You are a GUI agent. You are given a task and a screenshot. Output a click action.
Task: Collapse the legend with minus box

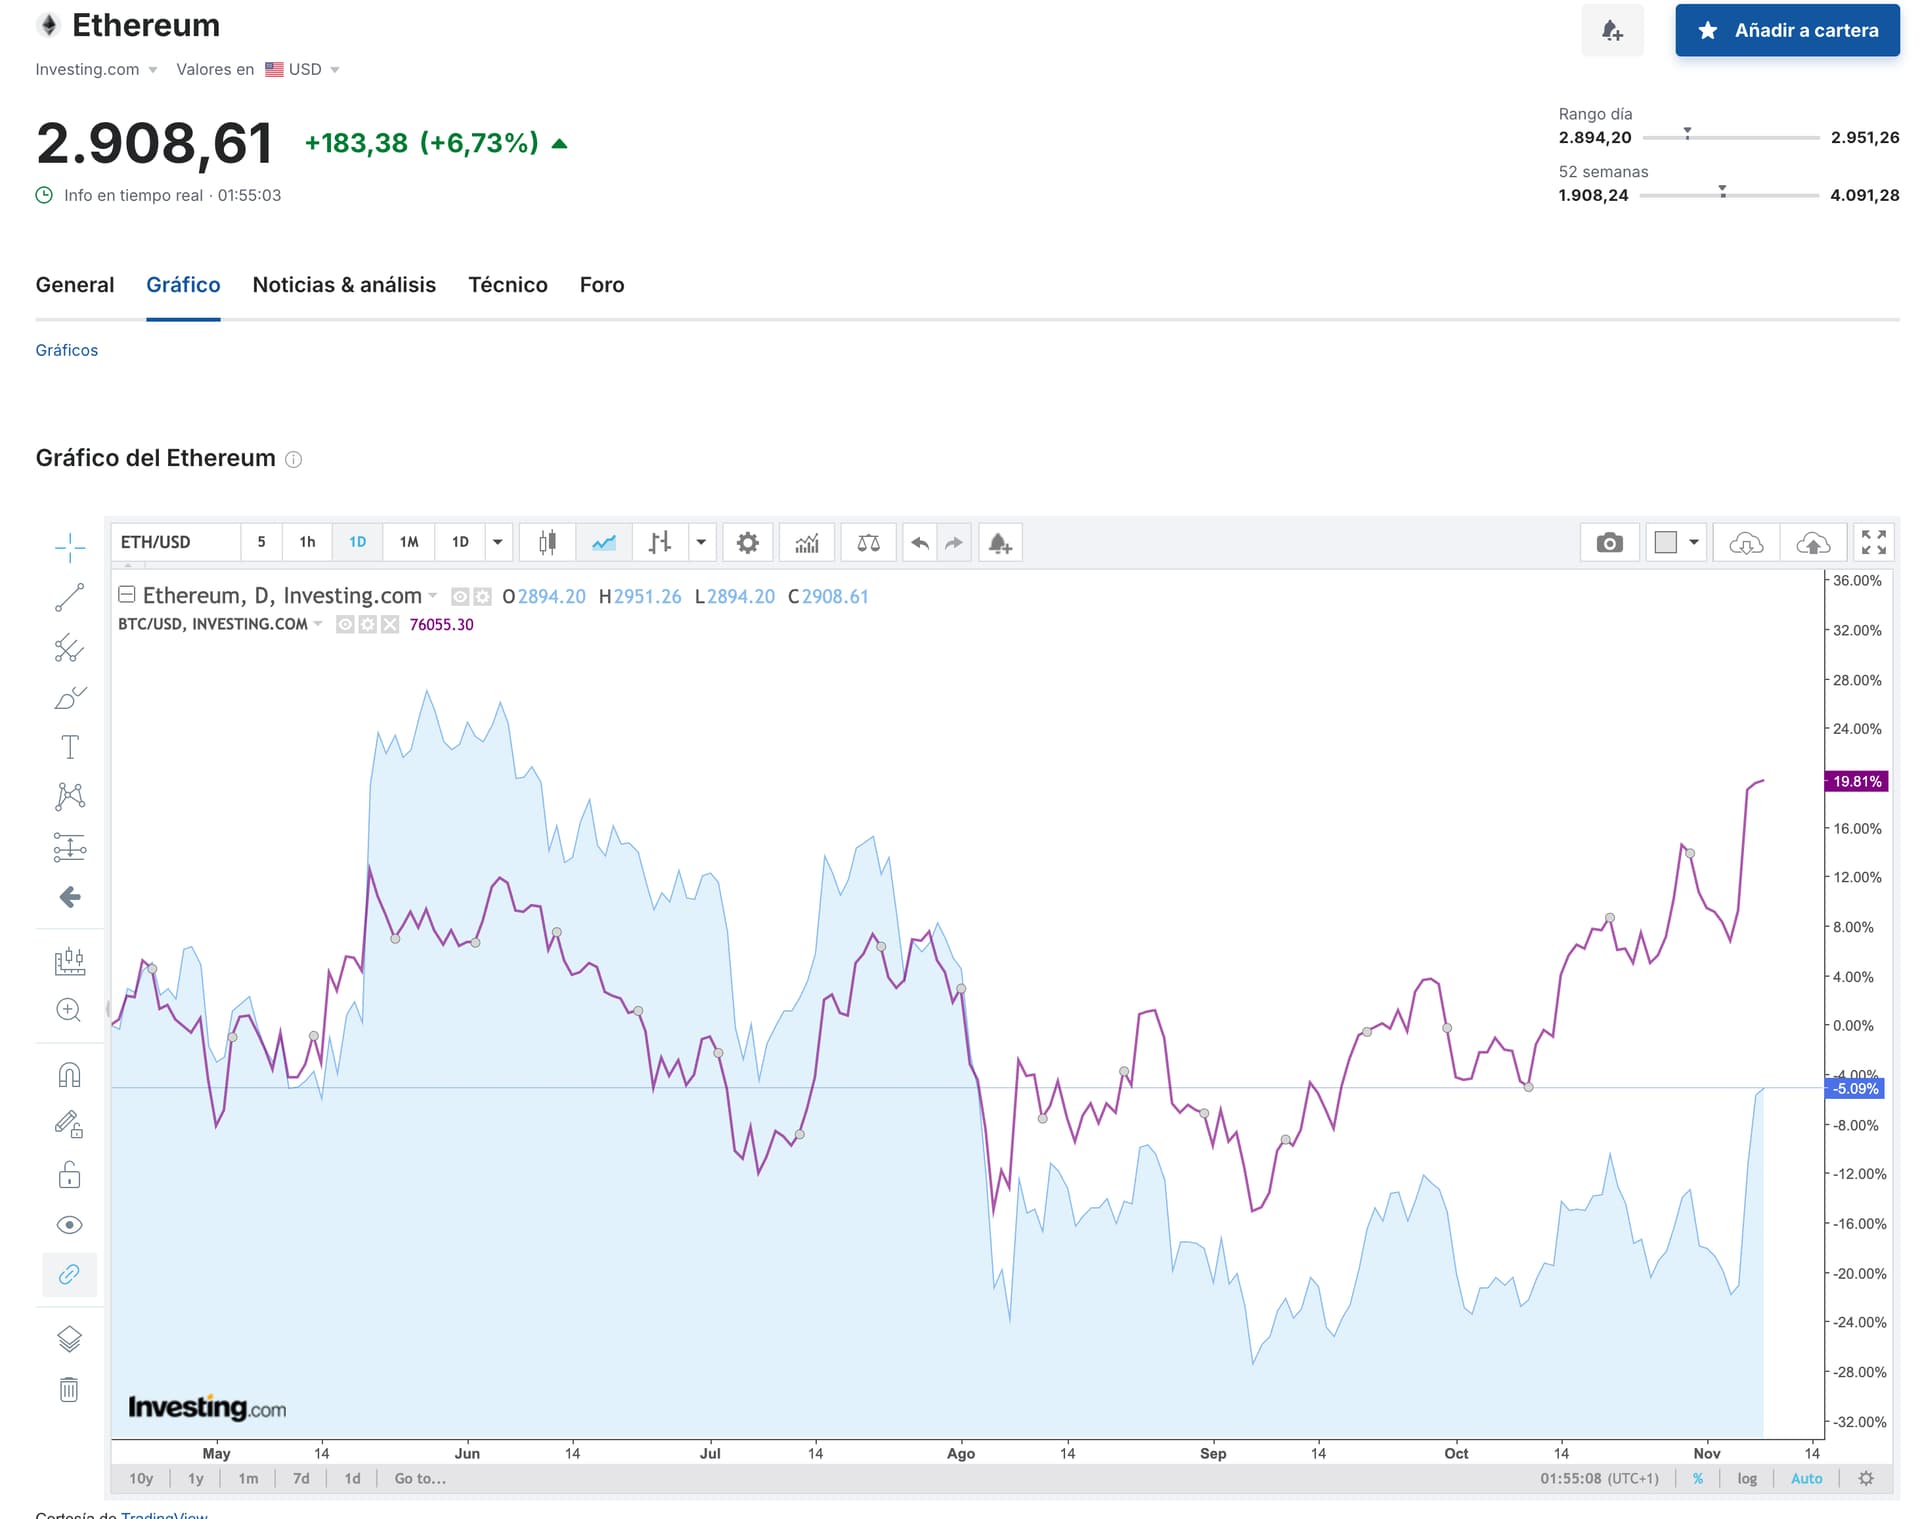coord(127,595)
